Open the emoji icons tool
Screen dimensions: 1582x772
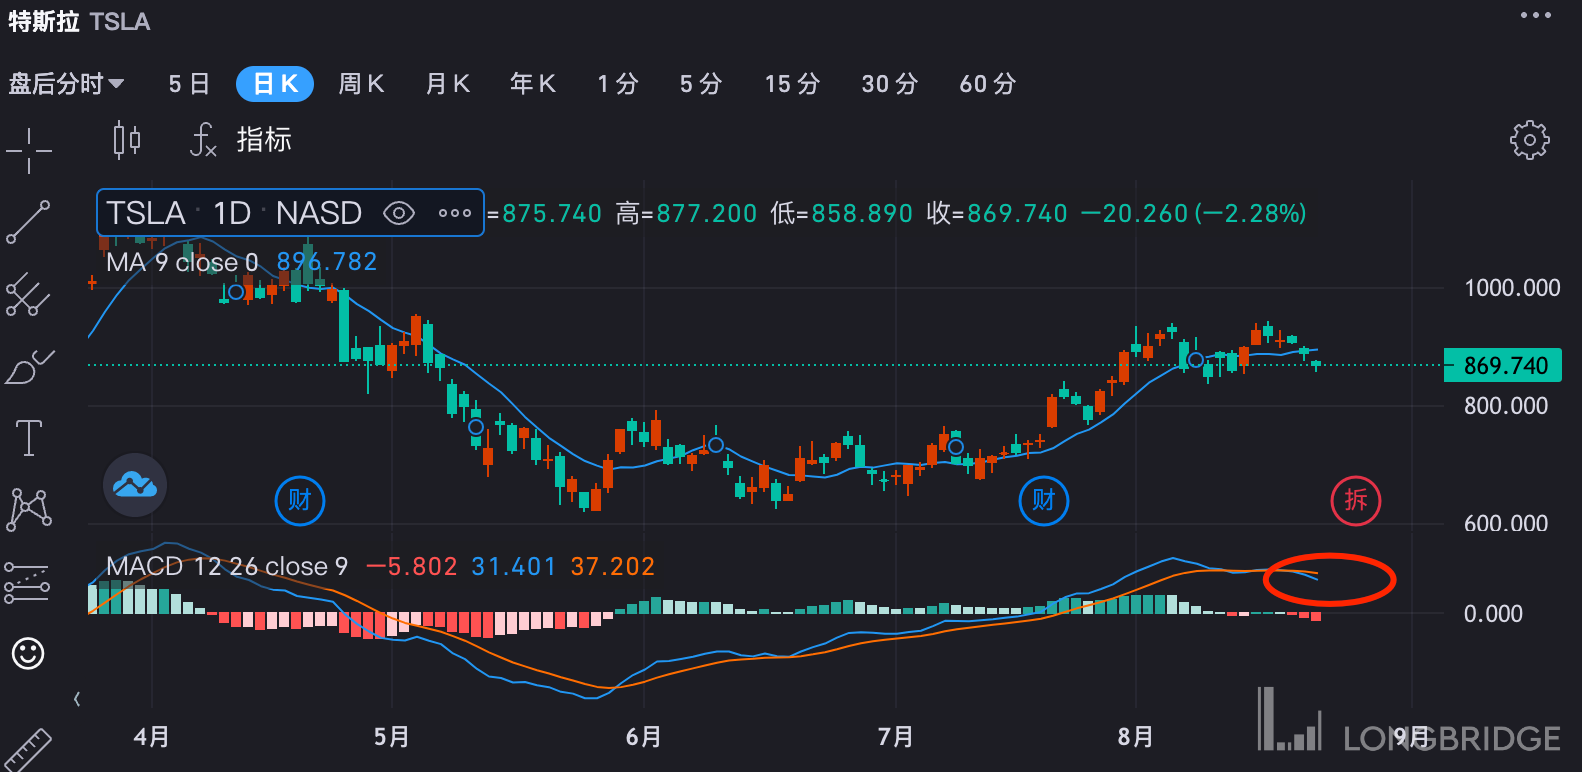click(28, 654)
